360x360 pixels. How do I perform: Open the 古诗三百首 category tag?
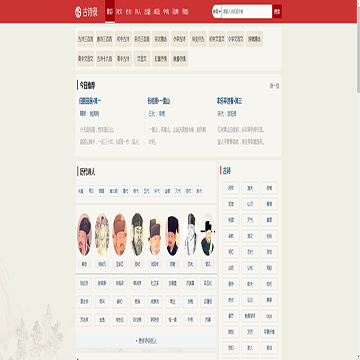pyautogui.click(x=86, y=39)
